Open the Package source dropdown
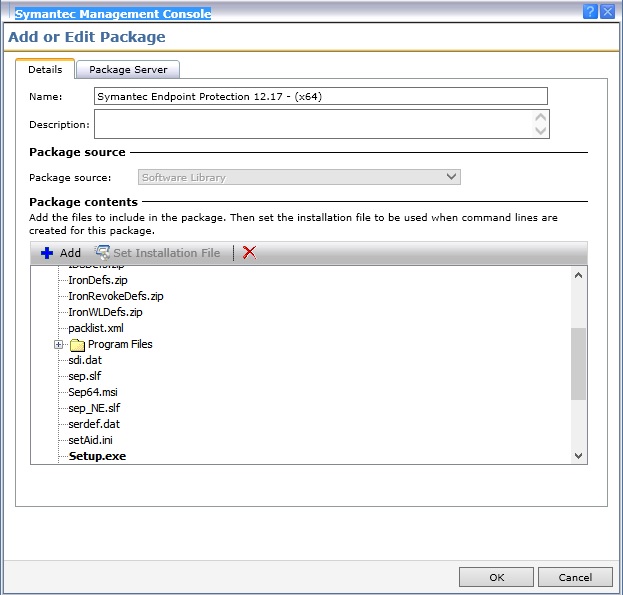Viewport: 623px width, 595px height. point(299,177)
